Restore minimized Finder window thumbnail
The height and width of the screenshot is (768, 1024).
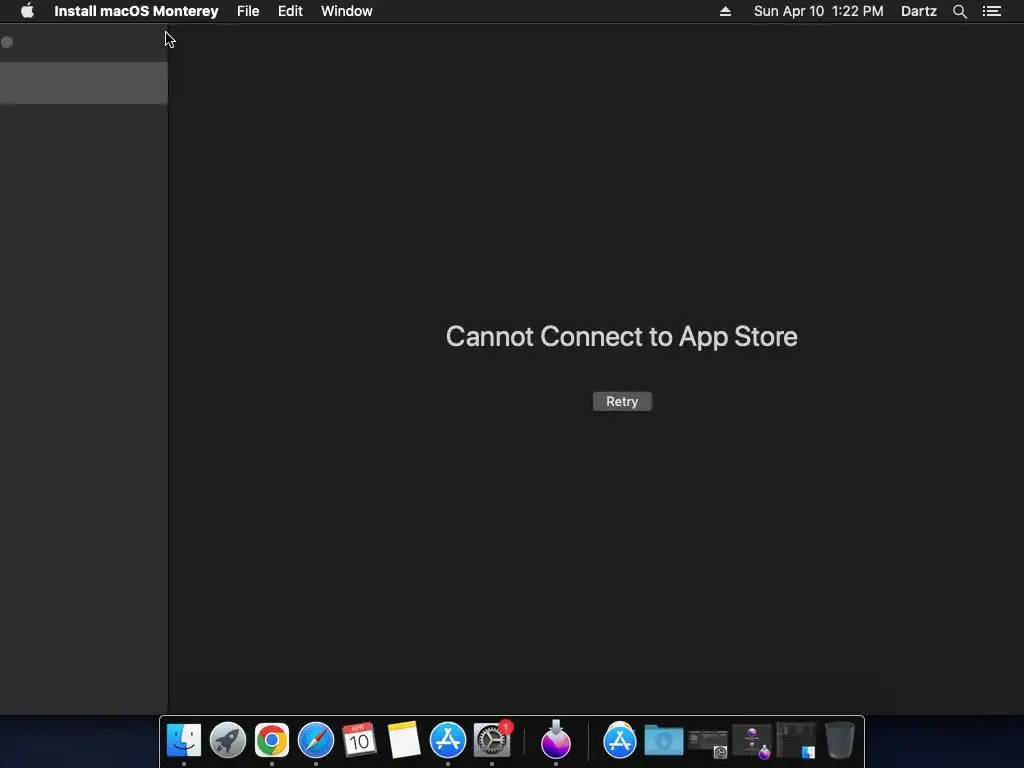796,741
